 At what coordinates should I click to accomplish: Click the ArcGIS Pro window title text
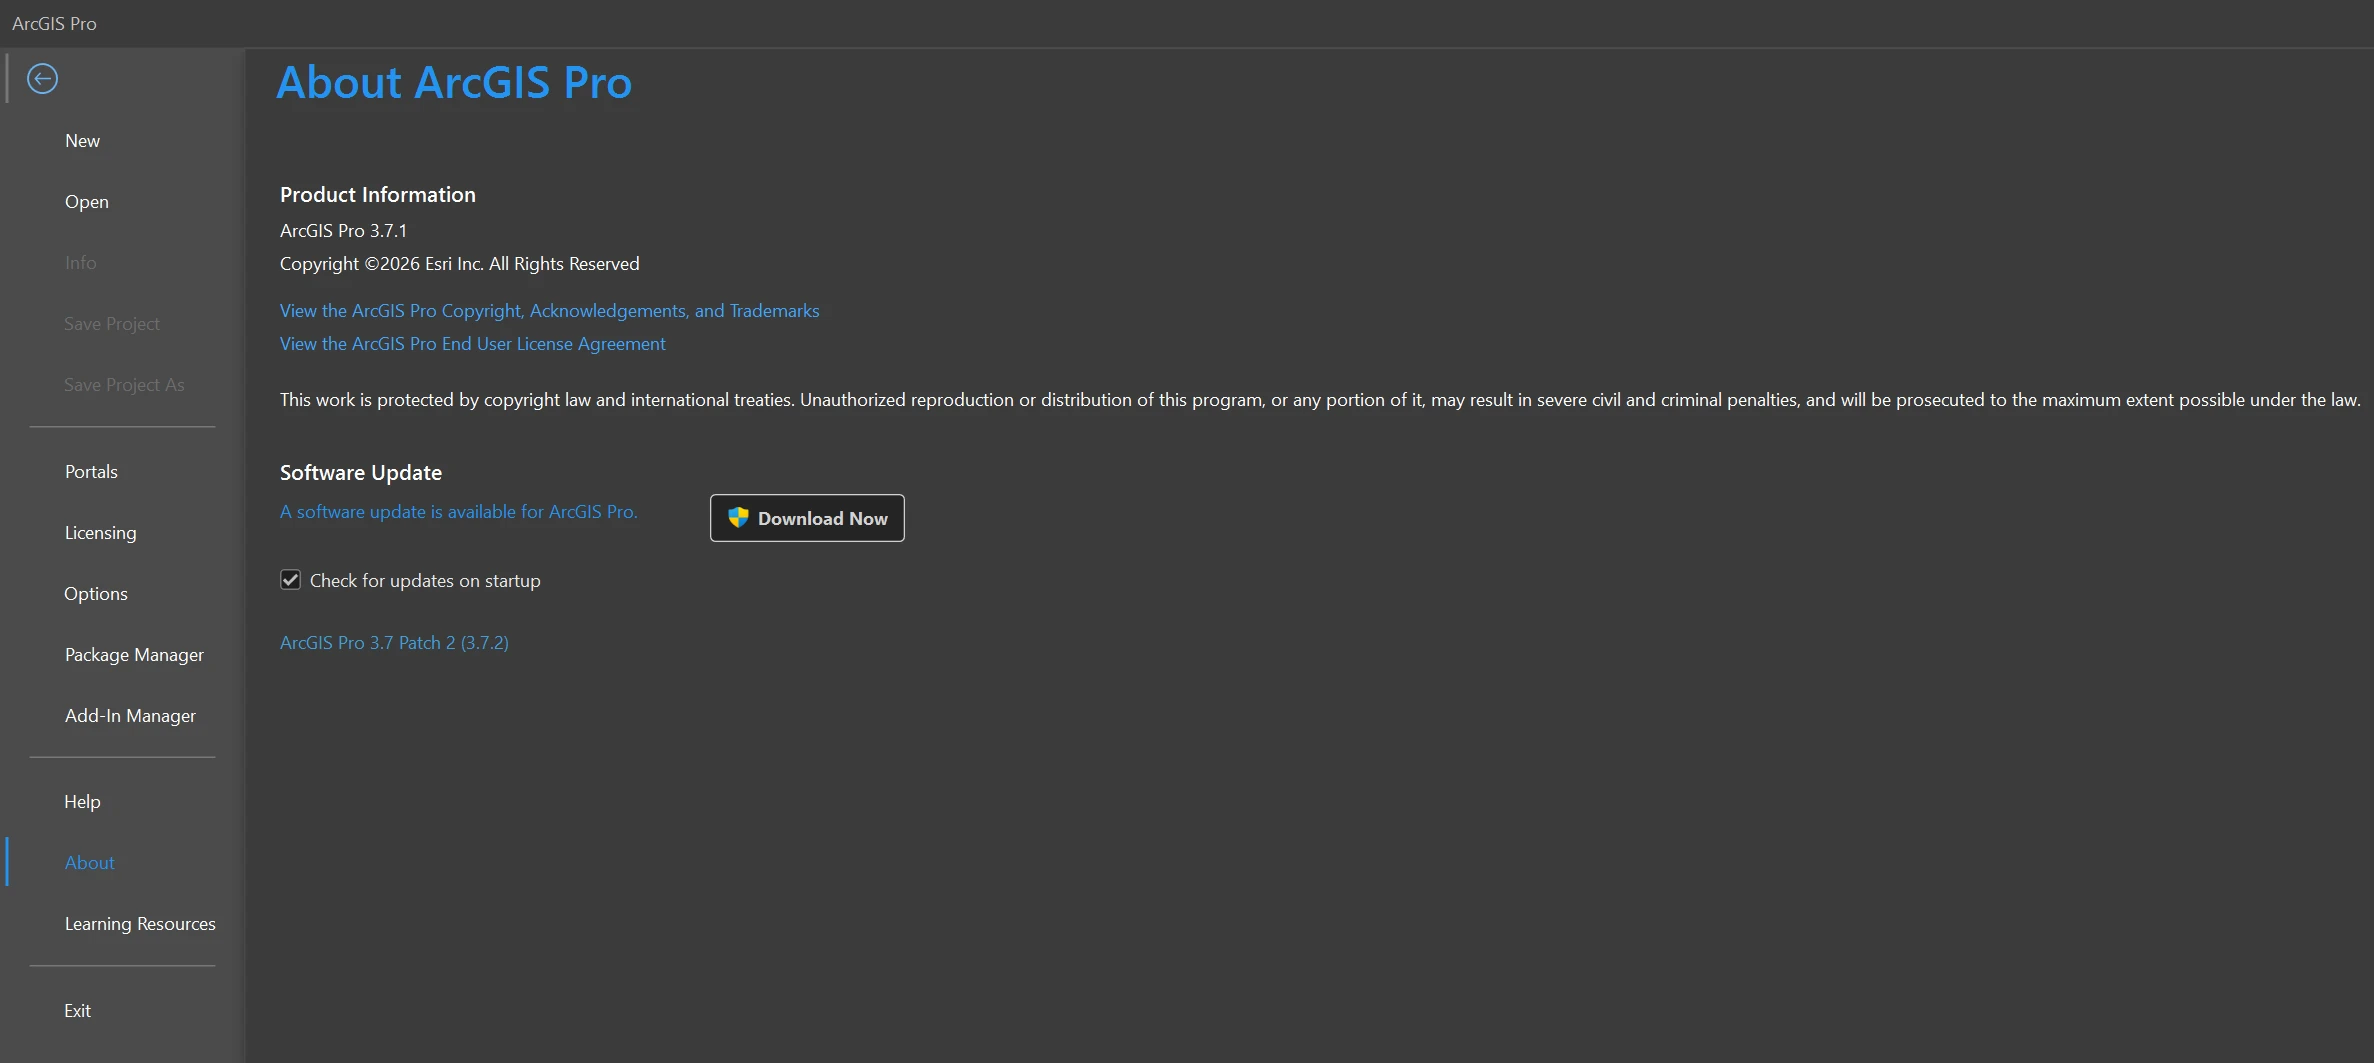coord(54,23)
